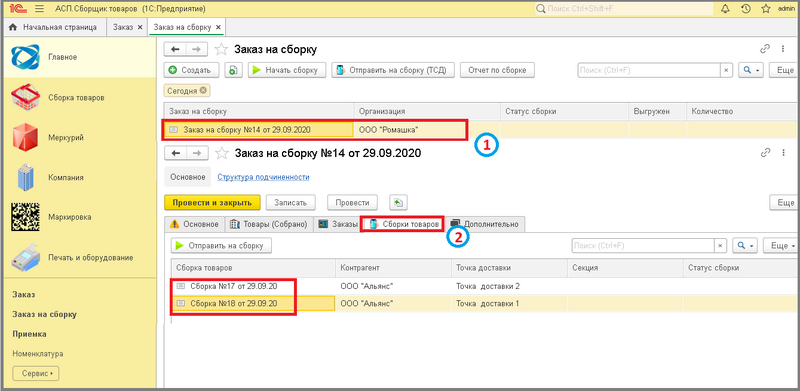Image resolution: width=800 pixels, height=391 pixels.
Task: Click the Провести и закрыть button
Action: coord(212,203)
